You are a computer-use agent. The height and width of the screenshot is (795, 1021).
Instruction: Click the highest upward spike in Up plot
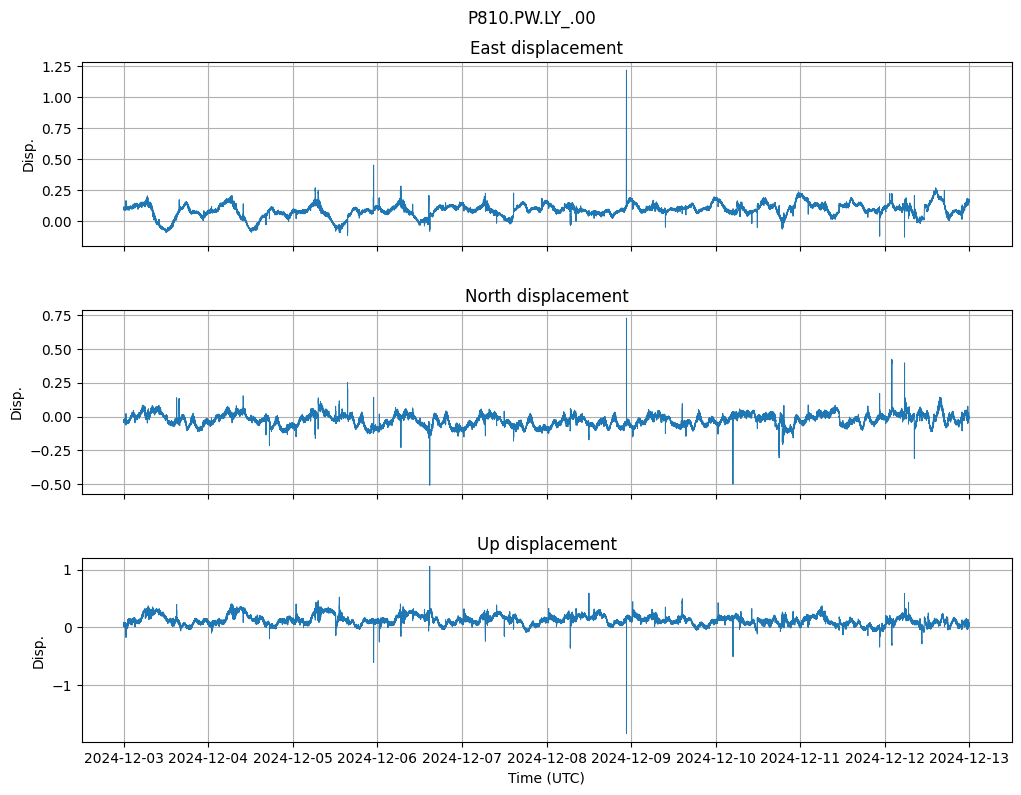click(430, 567)
